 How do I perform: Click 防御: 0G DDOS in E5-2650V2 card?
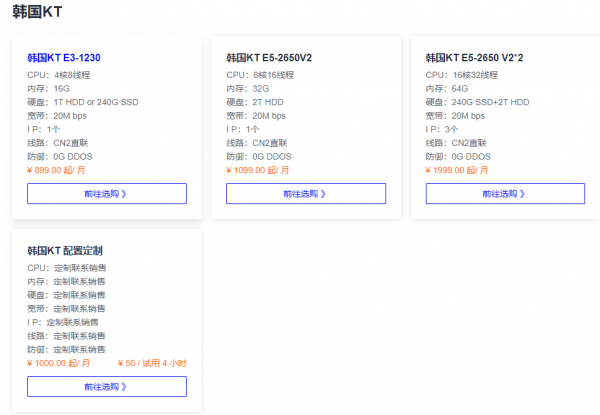click(x=259, y=156)
